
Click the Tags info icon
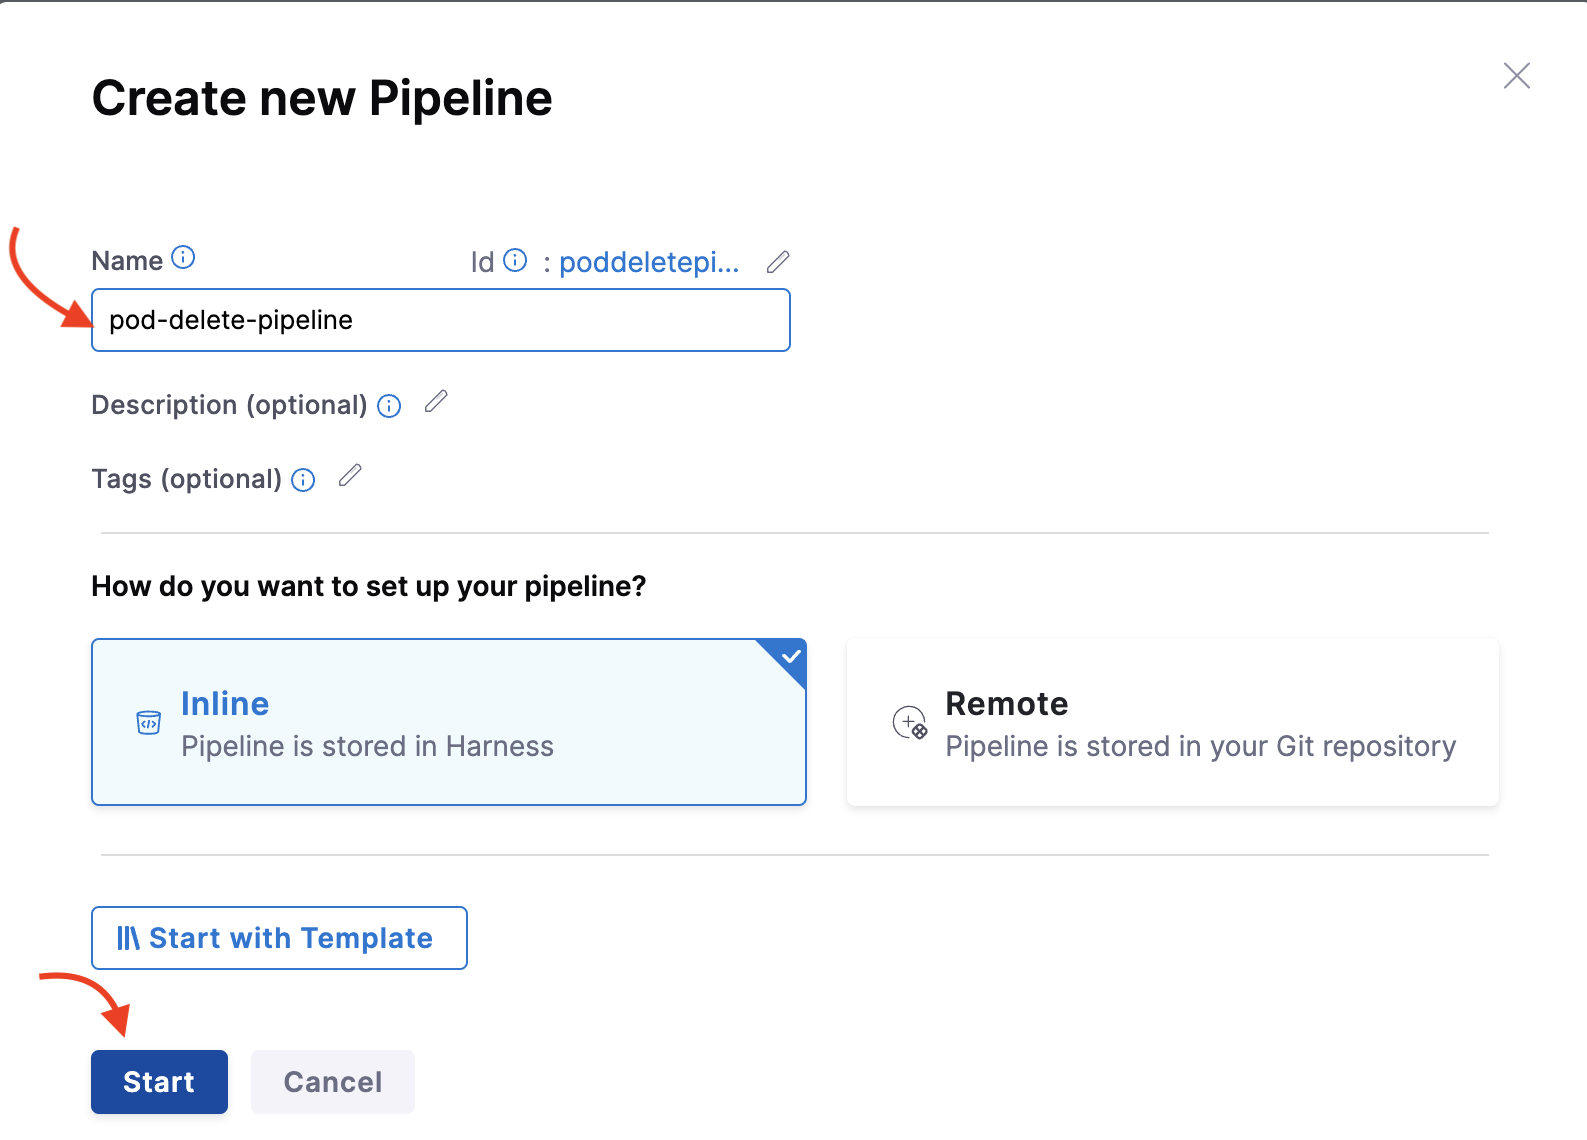(303, 480)
